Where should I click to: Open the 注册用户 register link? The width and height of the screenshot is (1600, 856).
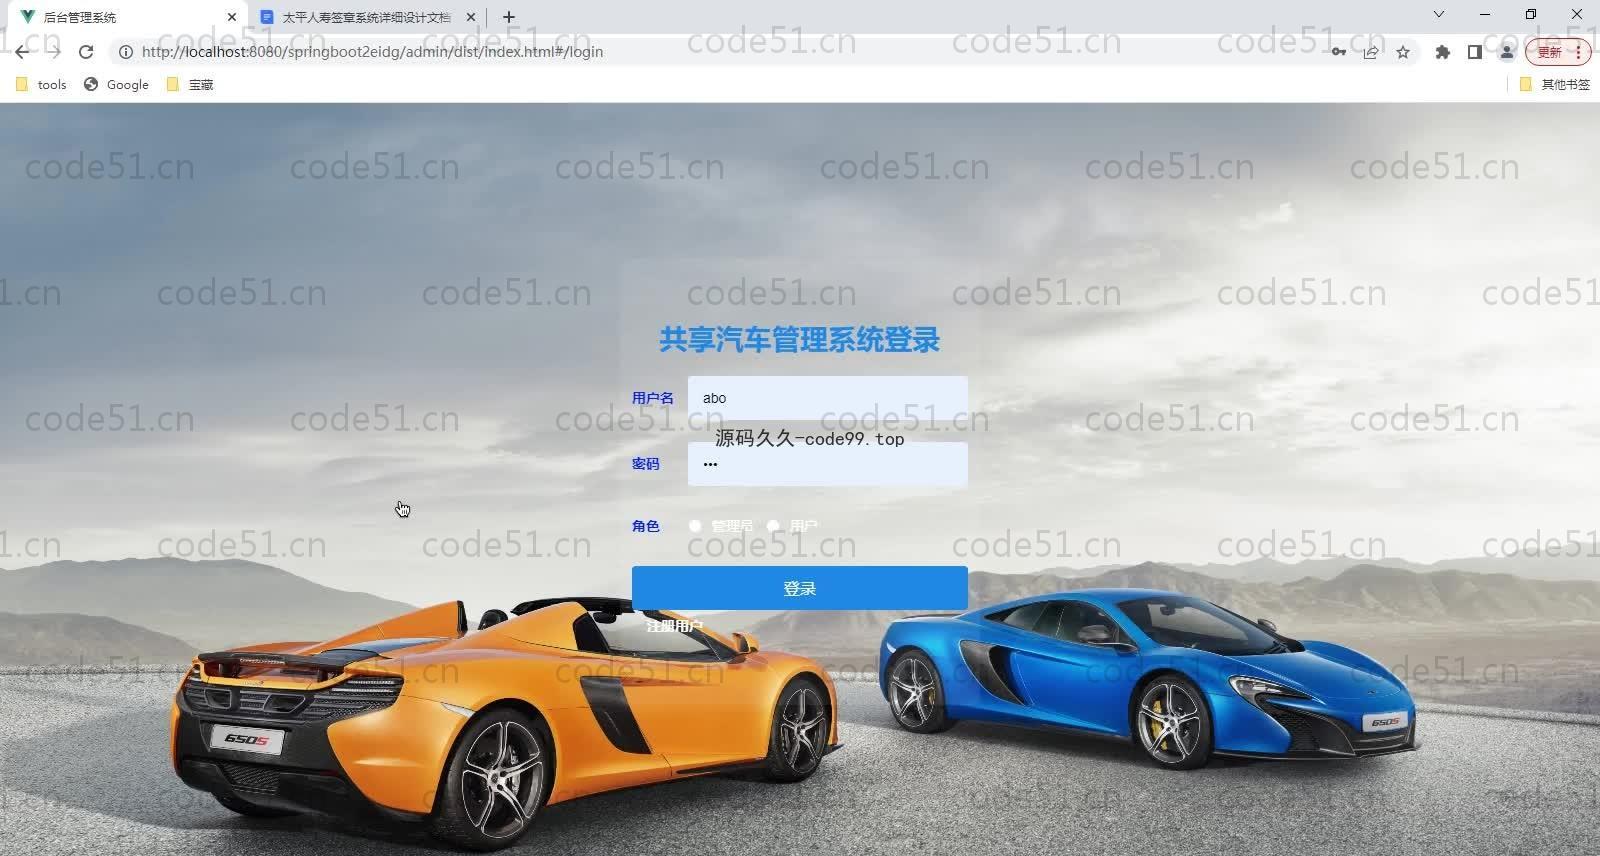[674, 627]
